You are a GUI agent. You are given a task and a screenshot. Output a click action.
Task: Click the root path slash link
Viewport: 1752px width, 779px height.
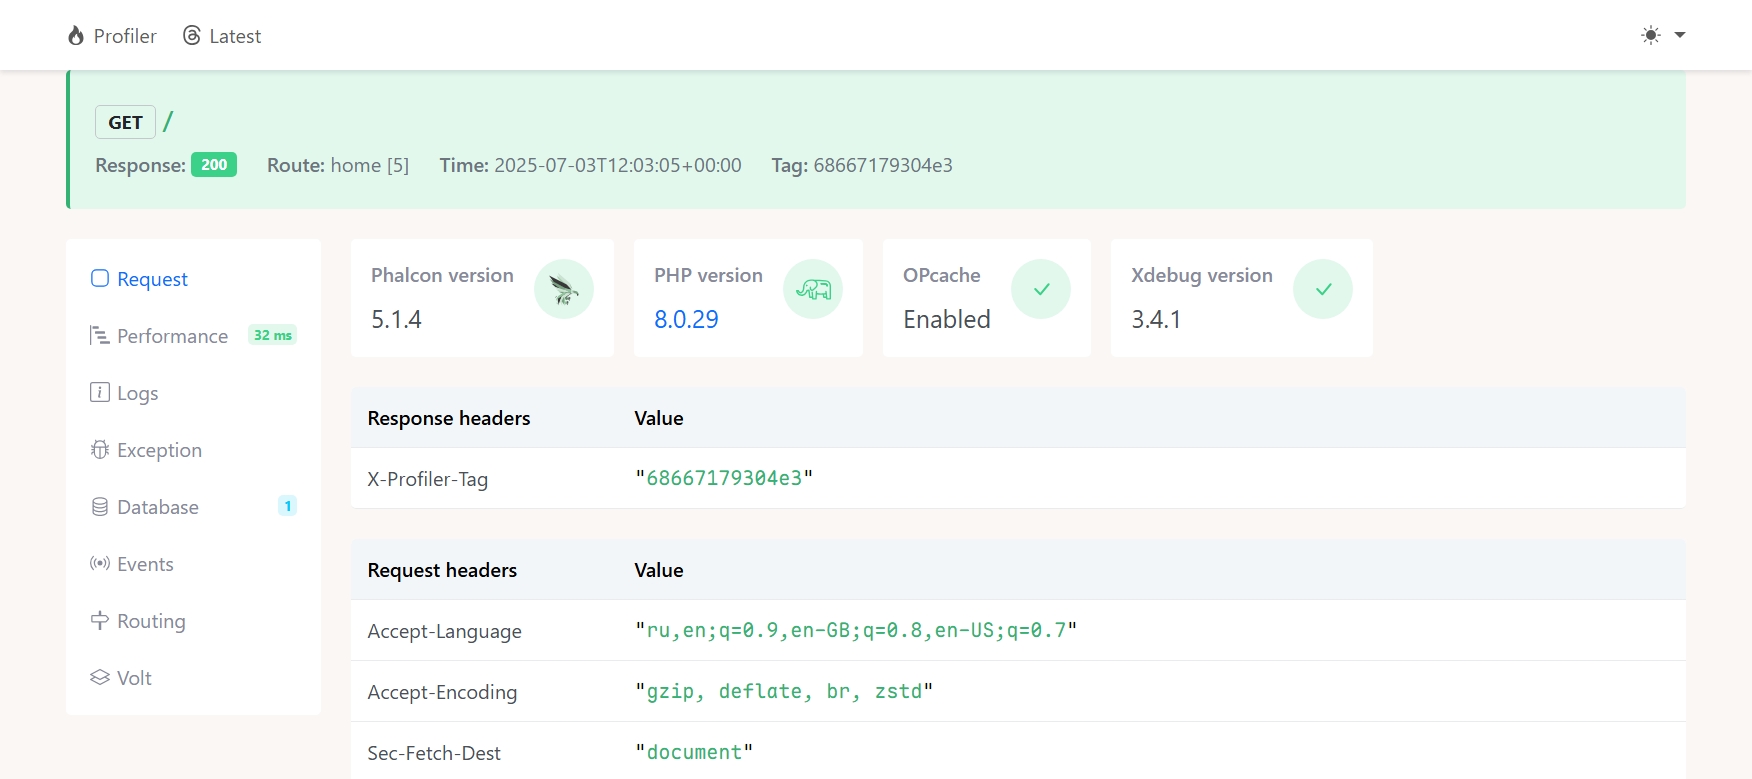click(168, 122)
